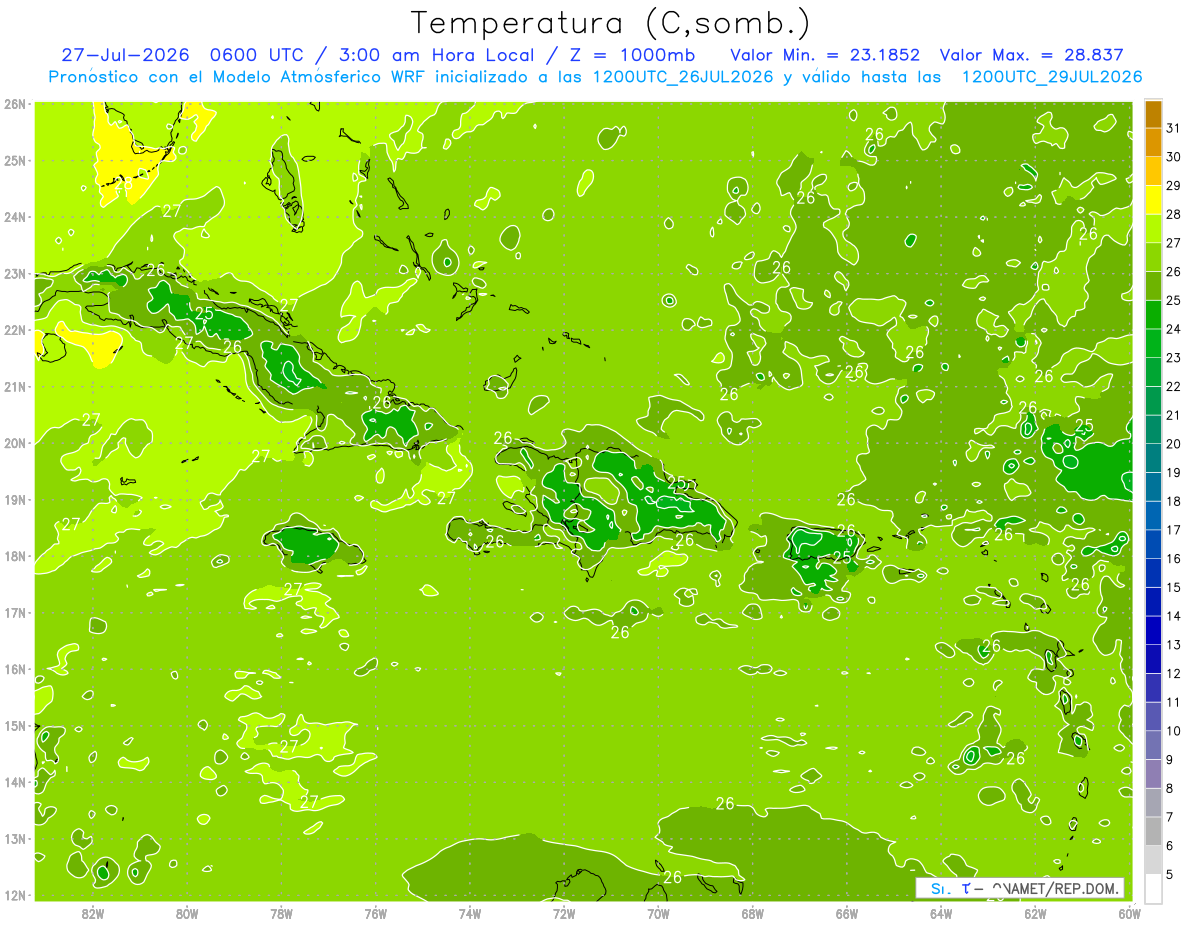This screenshot has width=1200, height=927.
Task: Pick the brown-orange swatch above 31
Action: coord(1154,115)
